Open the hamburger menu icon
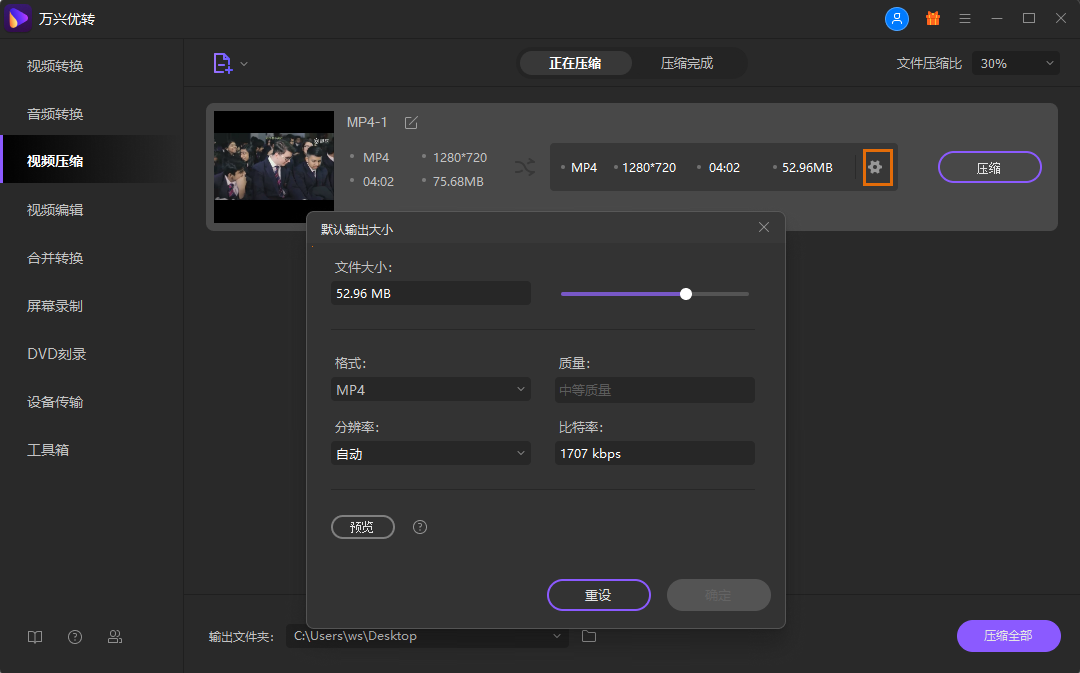The height and width of the screenshot is (673, 1080). 965,19
